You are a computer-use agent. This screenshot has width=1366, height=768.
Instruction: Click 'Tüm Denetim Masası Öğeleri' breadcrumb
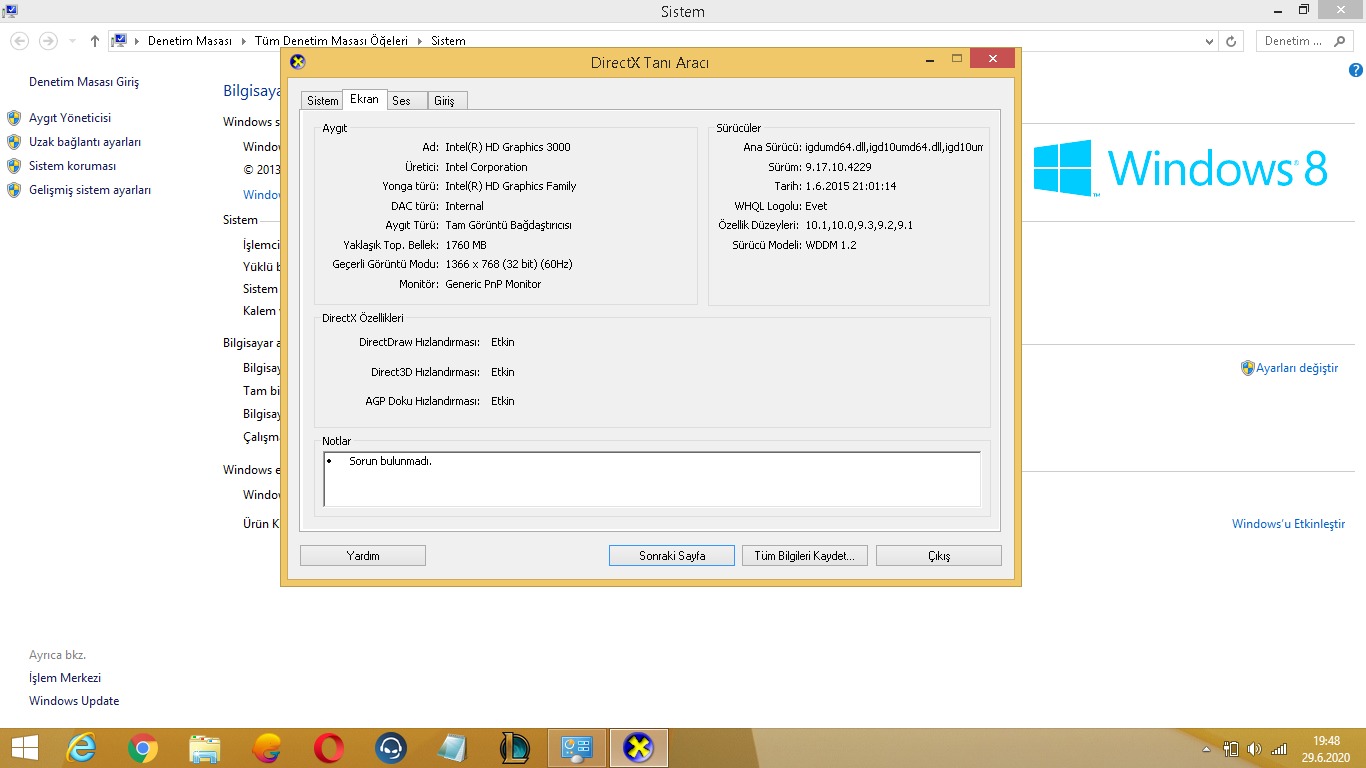tap(331, 41)
